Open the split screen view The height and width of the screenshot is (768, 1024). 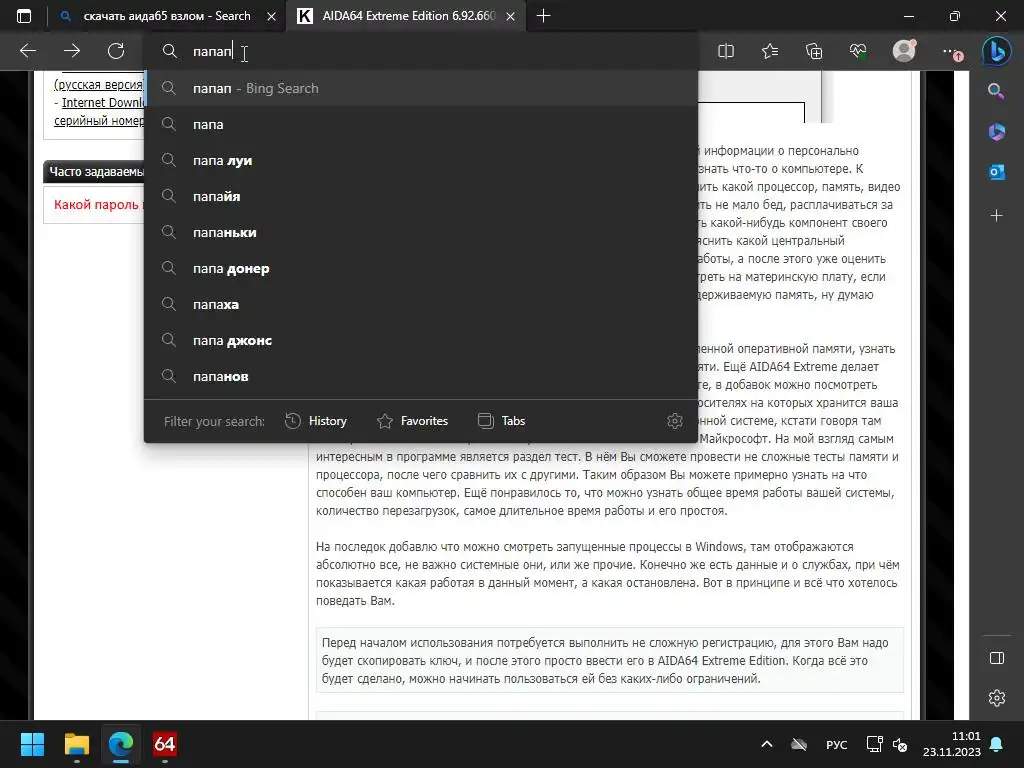pyautogui.click(x=726, y=51)
